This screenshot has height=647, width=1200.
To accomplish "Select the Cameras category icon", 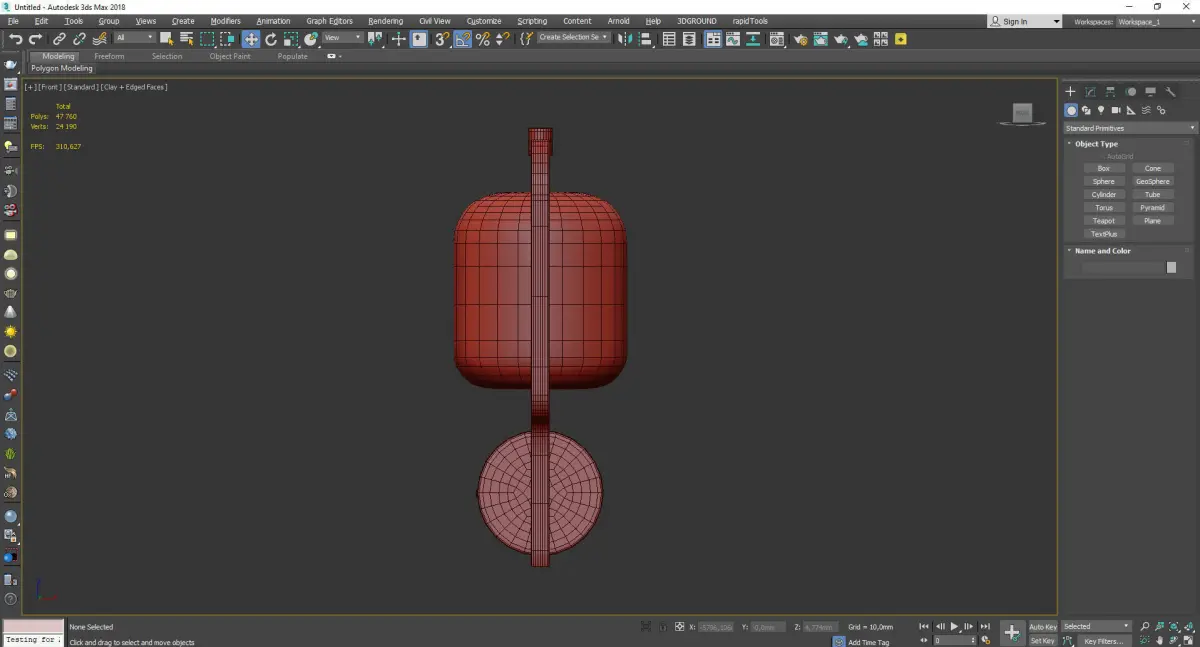I will pos(1116,110).
